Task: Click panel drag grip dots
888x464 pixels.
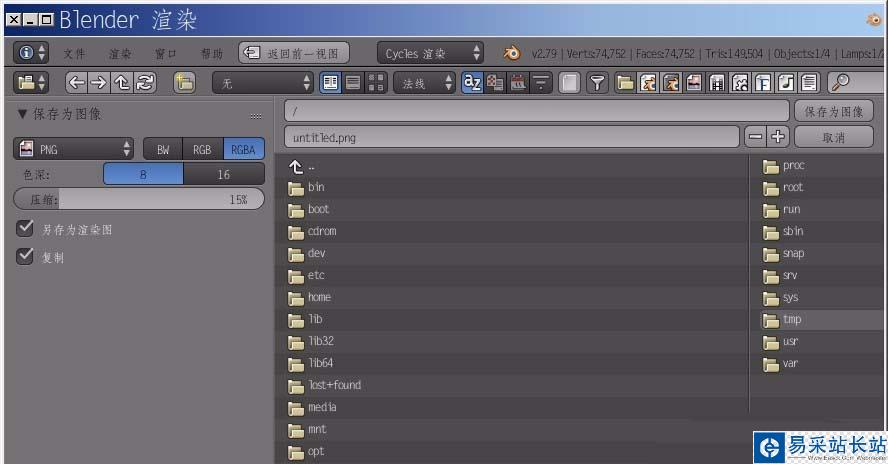Action: 256,116
